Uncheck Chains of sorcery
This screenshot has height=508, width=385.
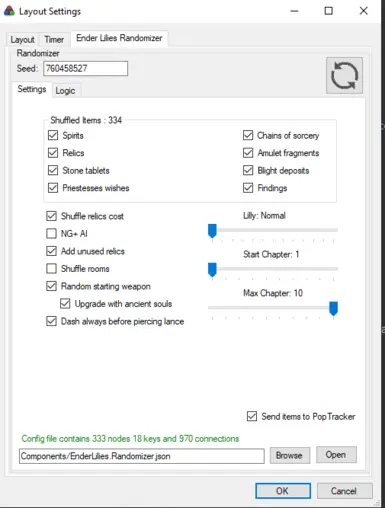coord(248,135)
